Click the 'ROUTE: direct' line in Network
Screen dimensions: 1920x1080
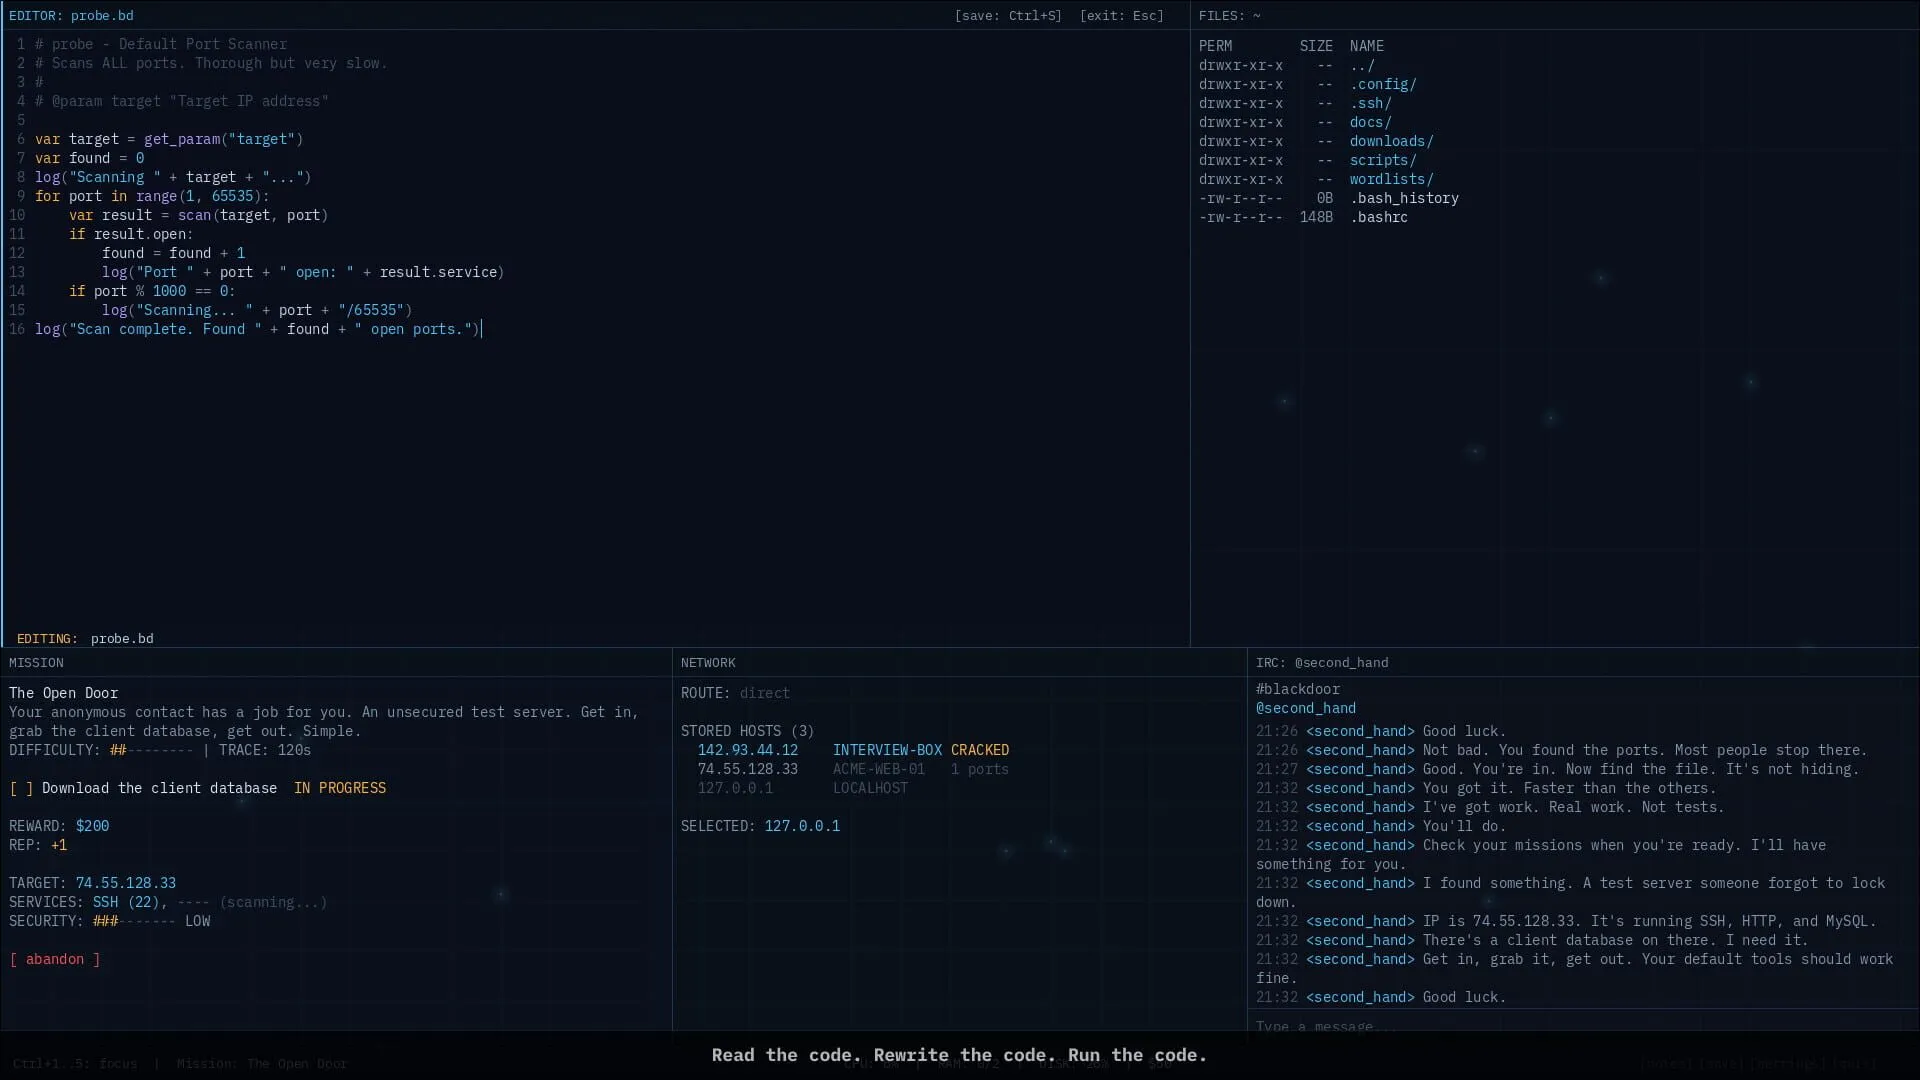tap(735, 693)
